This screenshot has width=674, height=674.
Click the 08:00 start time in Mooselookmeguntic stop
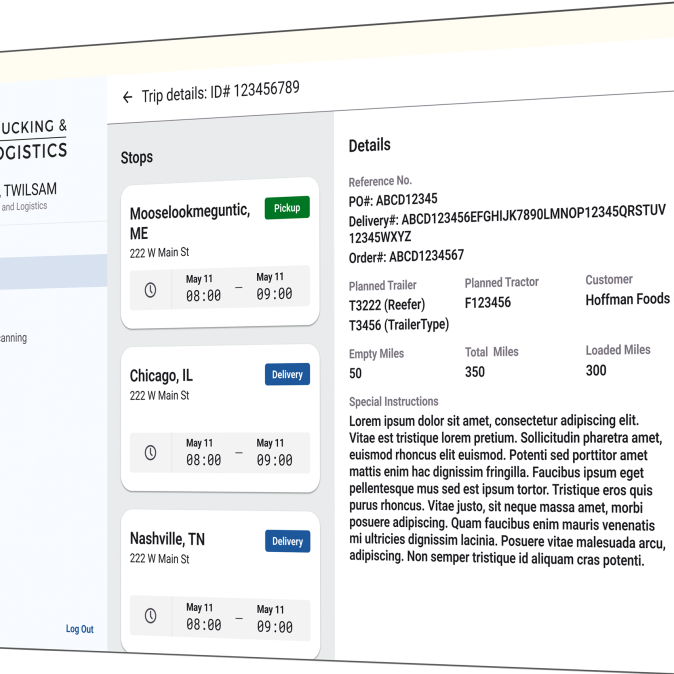203,296
